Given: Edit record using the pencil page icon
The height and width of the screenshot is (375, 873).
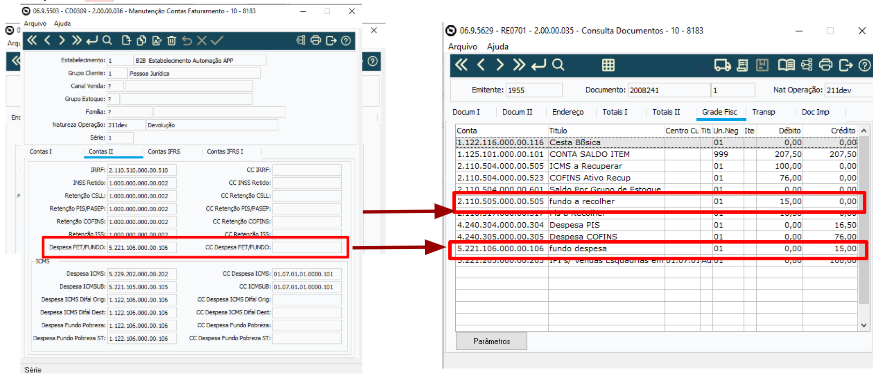Looking at the screenshot, I should click(x=156, y=40).
